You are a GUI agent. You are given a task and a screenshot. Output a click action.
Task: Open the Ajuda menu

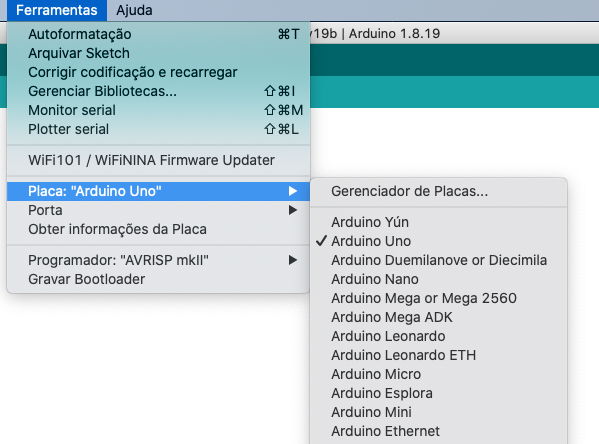pyautogui.click(x=134, y=10)
